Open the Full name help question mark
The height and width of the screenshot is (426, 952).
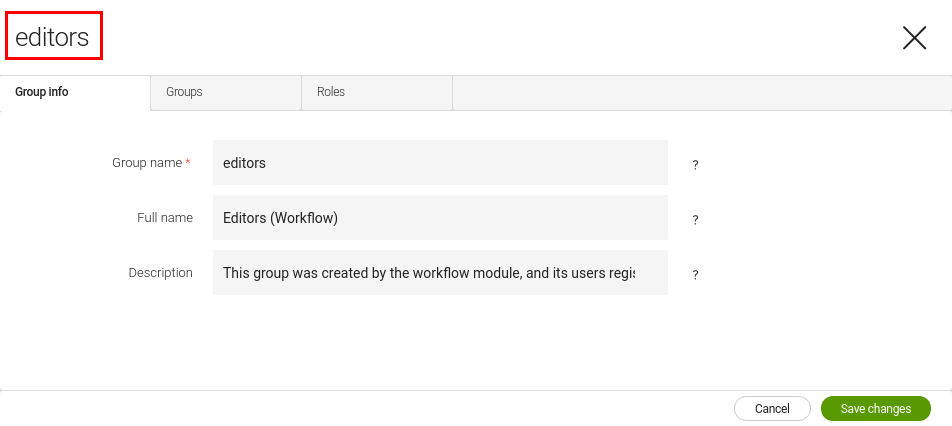(695, 220)
